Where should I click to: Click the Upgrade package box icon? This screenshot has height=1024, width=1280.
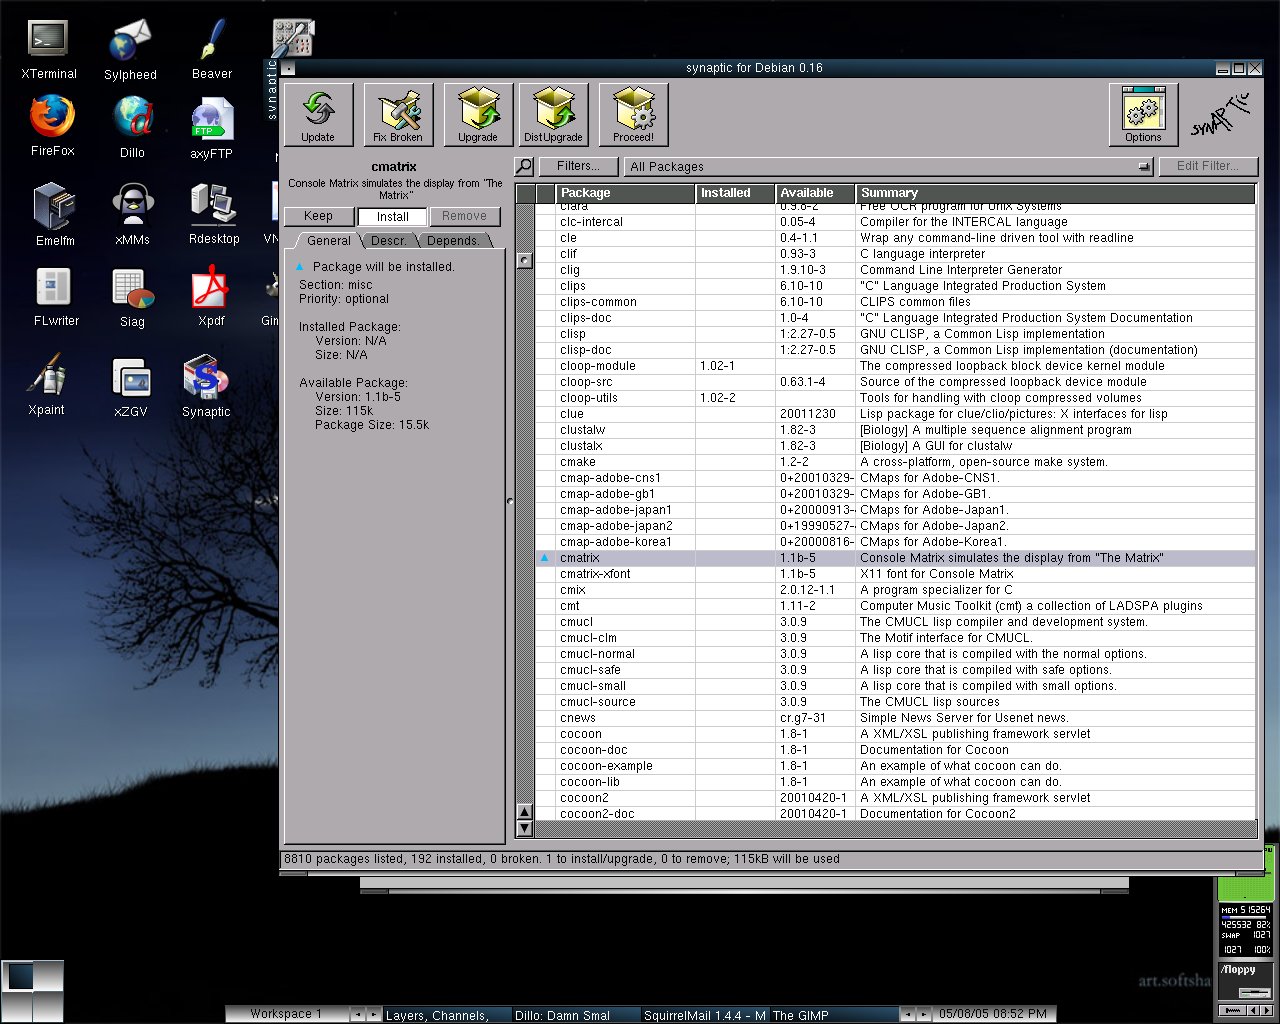478,114
